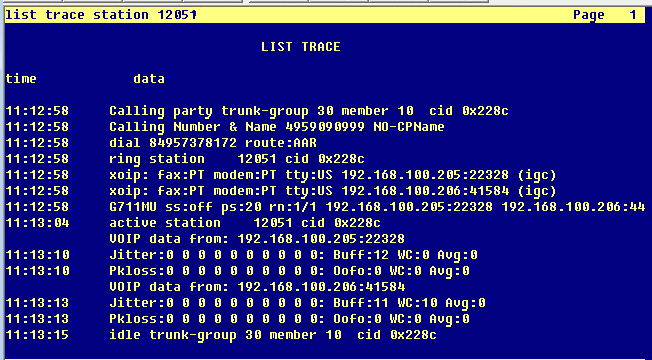The height and width of the screenshot is (360, 652).
Task: Select 'Calling party trunk-group 30 member 10' text
Action: pos(262,111)
